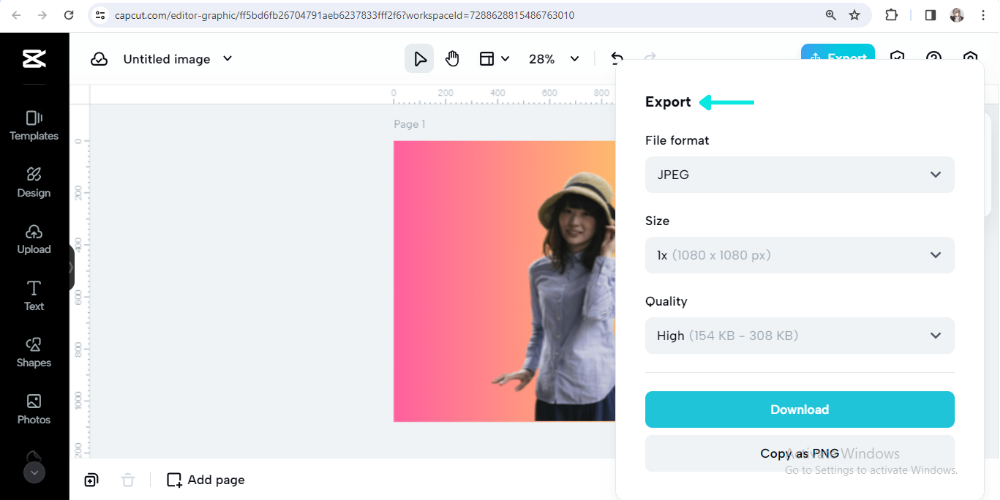Screen dimensions: 1000x500
Task: Open the help question mark icon
Action: 934,58
